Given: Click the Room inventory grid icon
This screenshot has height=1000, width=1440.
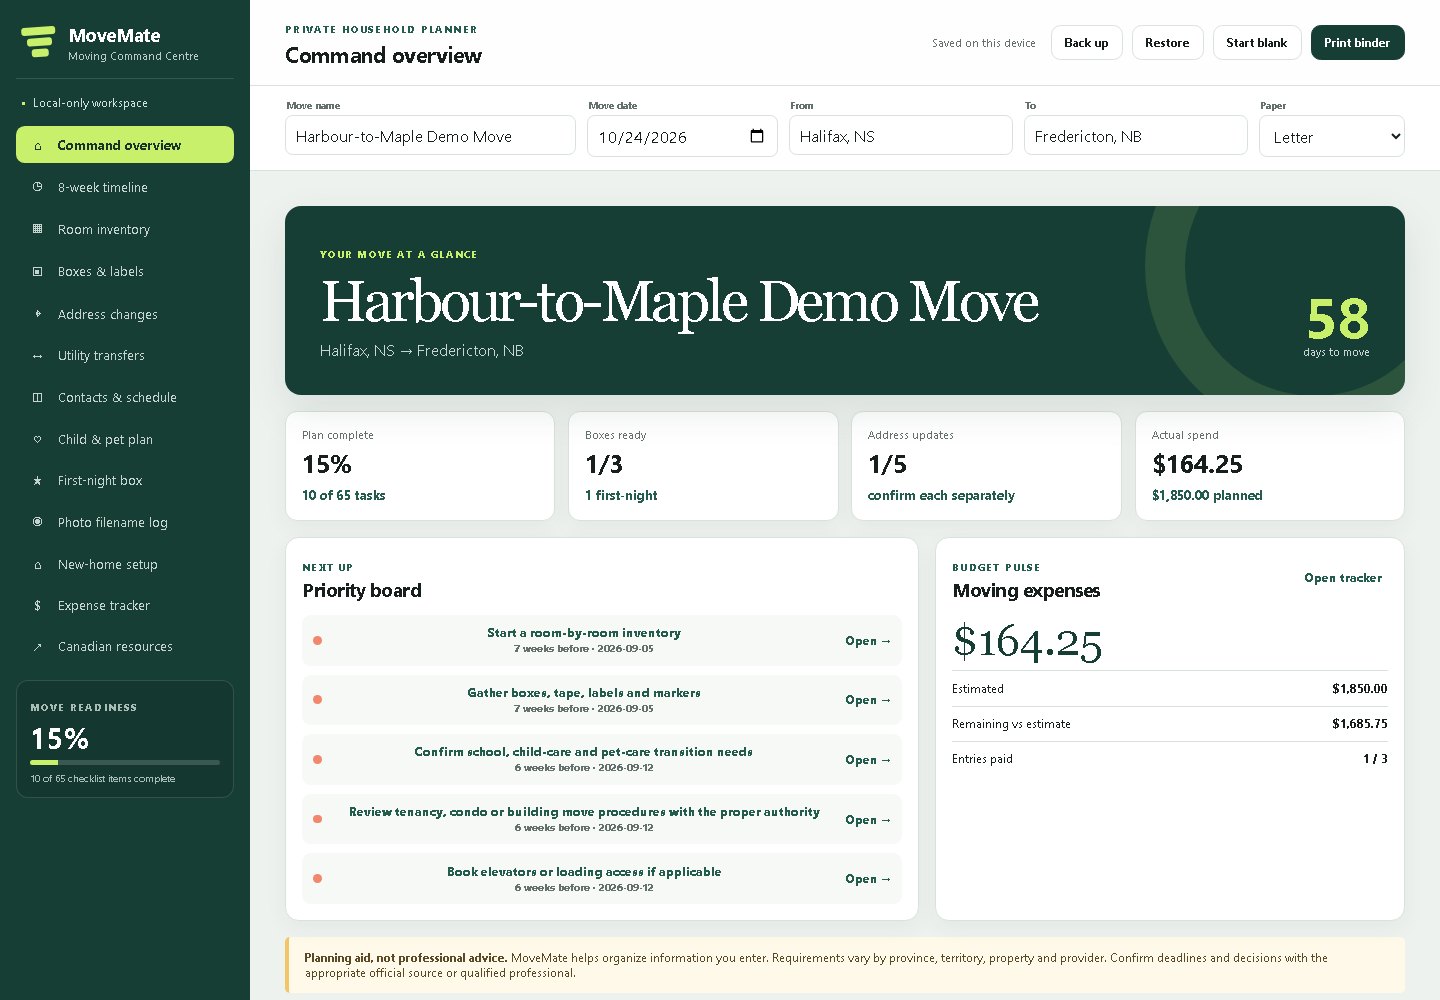Looking at the screenshot, I should pos(38,229).
